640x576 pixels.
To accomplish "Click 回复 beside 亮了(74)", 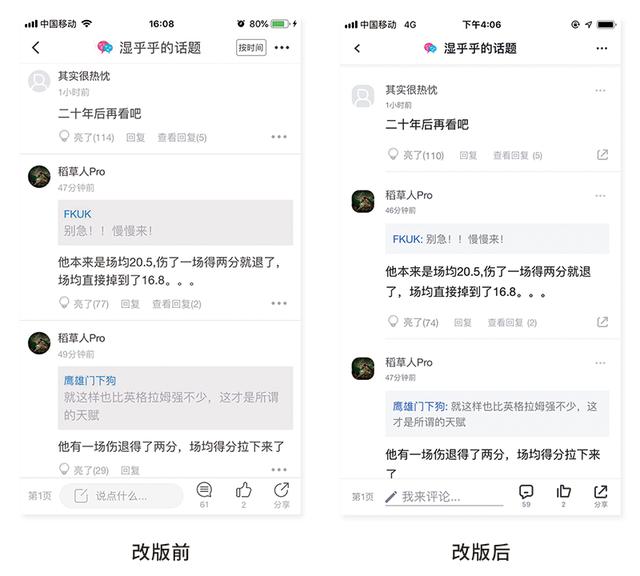I will (463, 323).
